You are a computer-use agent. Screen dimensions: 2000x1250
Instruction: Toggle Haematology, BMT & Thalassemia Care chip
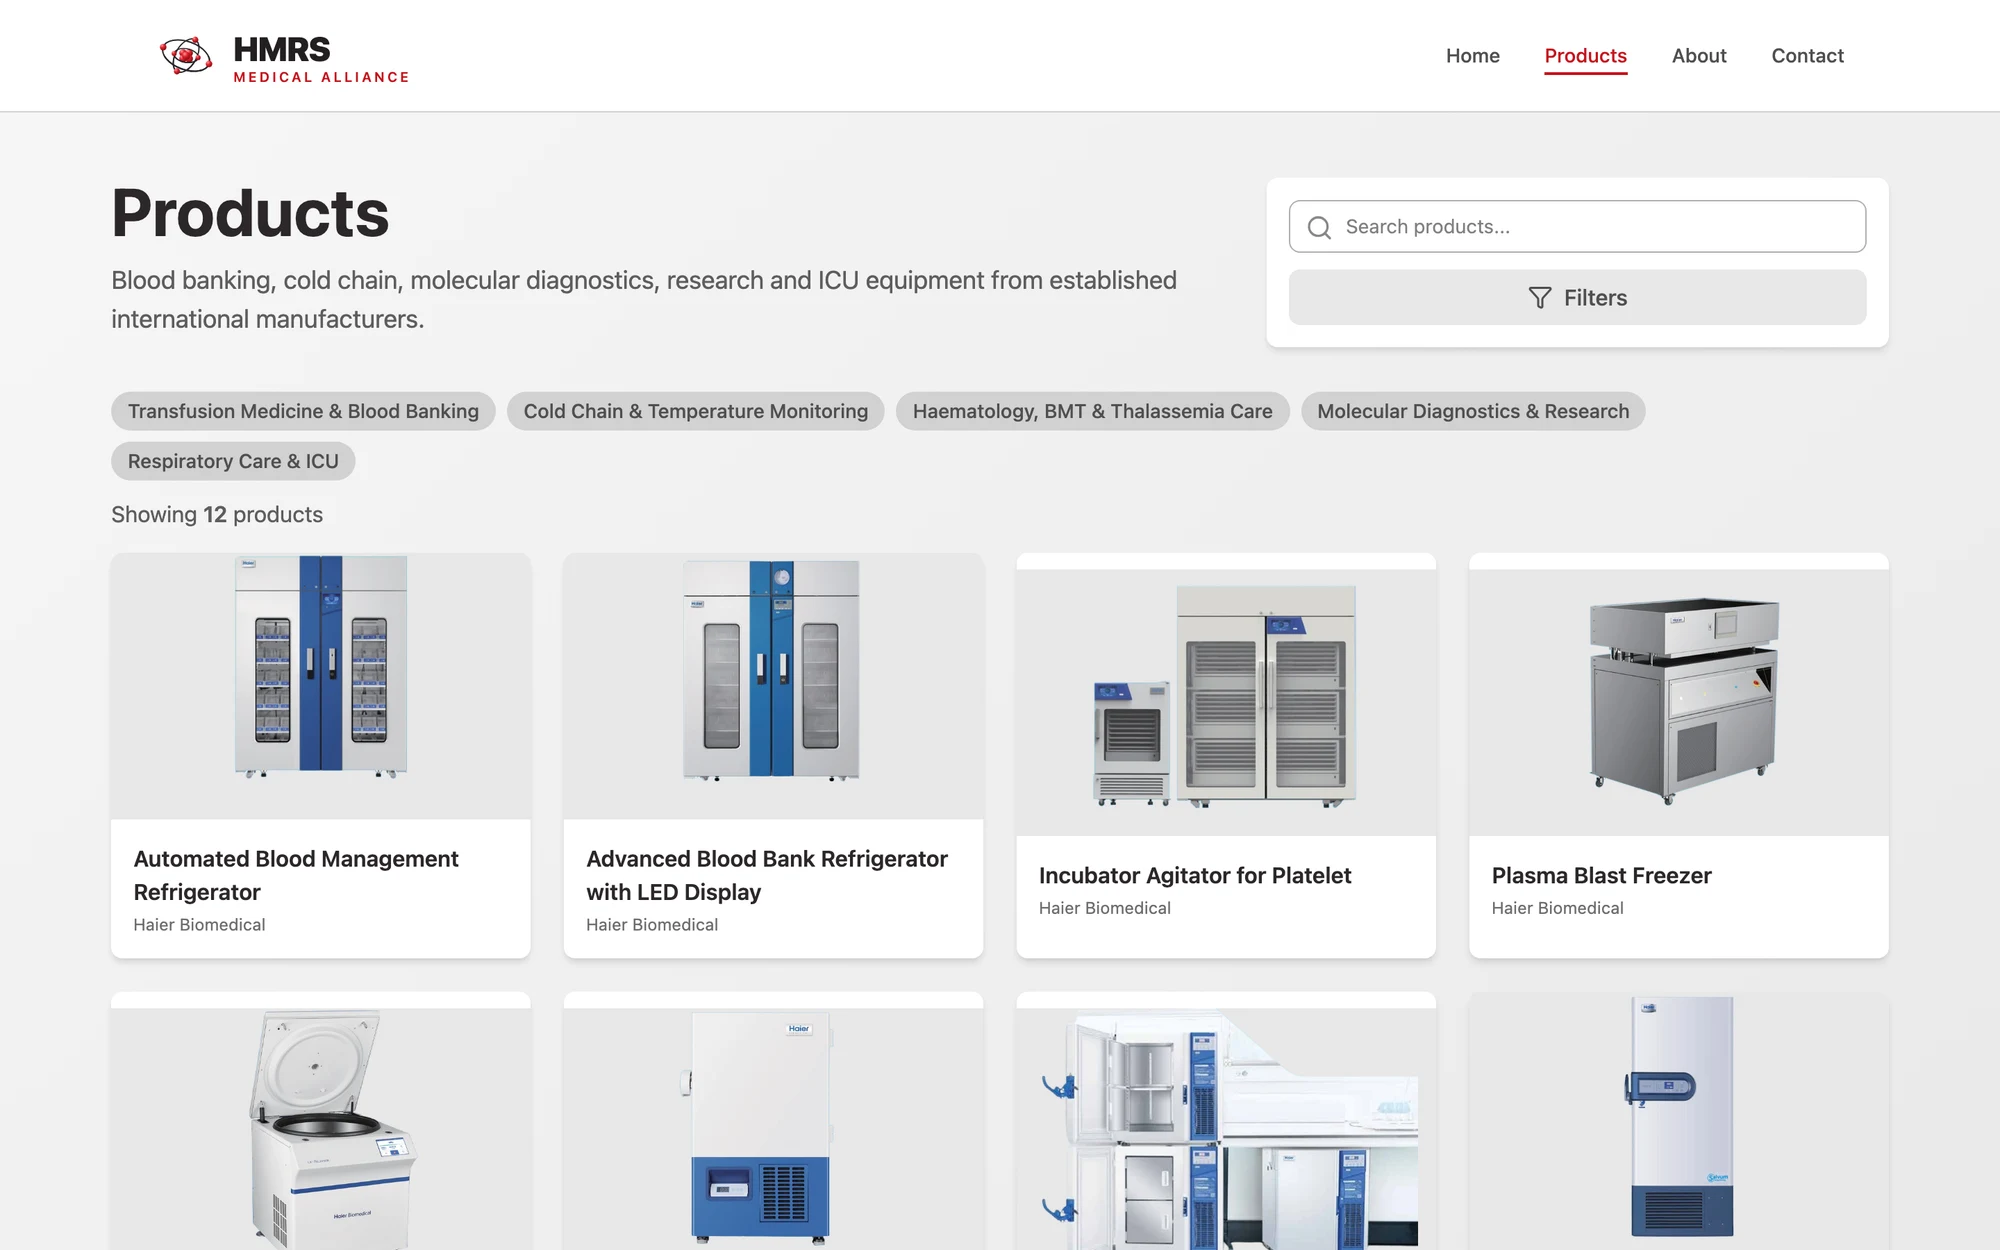click(x=1092, y=411)
